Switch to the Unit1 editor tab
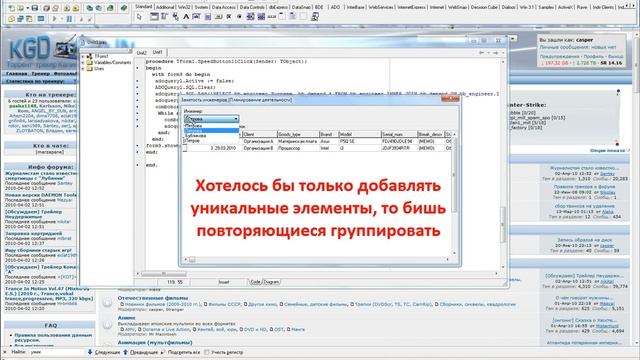Screen dimensions: 640x360 tap(158, 52)
